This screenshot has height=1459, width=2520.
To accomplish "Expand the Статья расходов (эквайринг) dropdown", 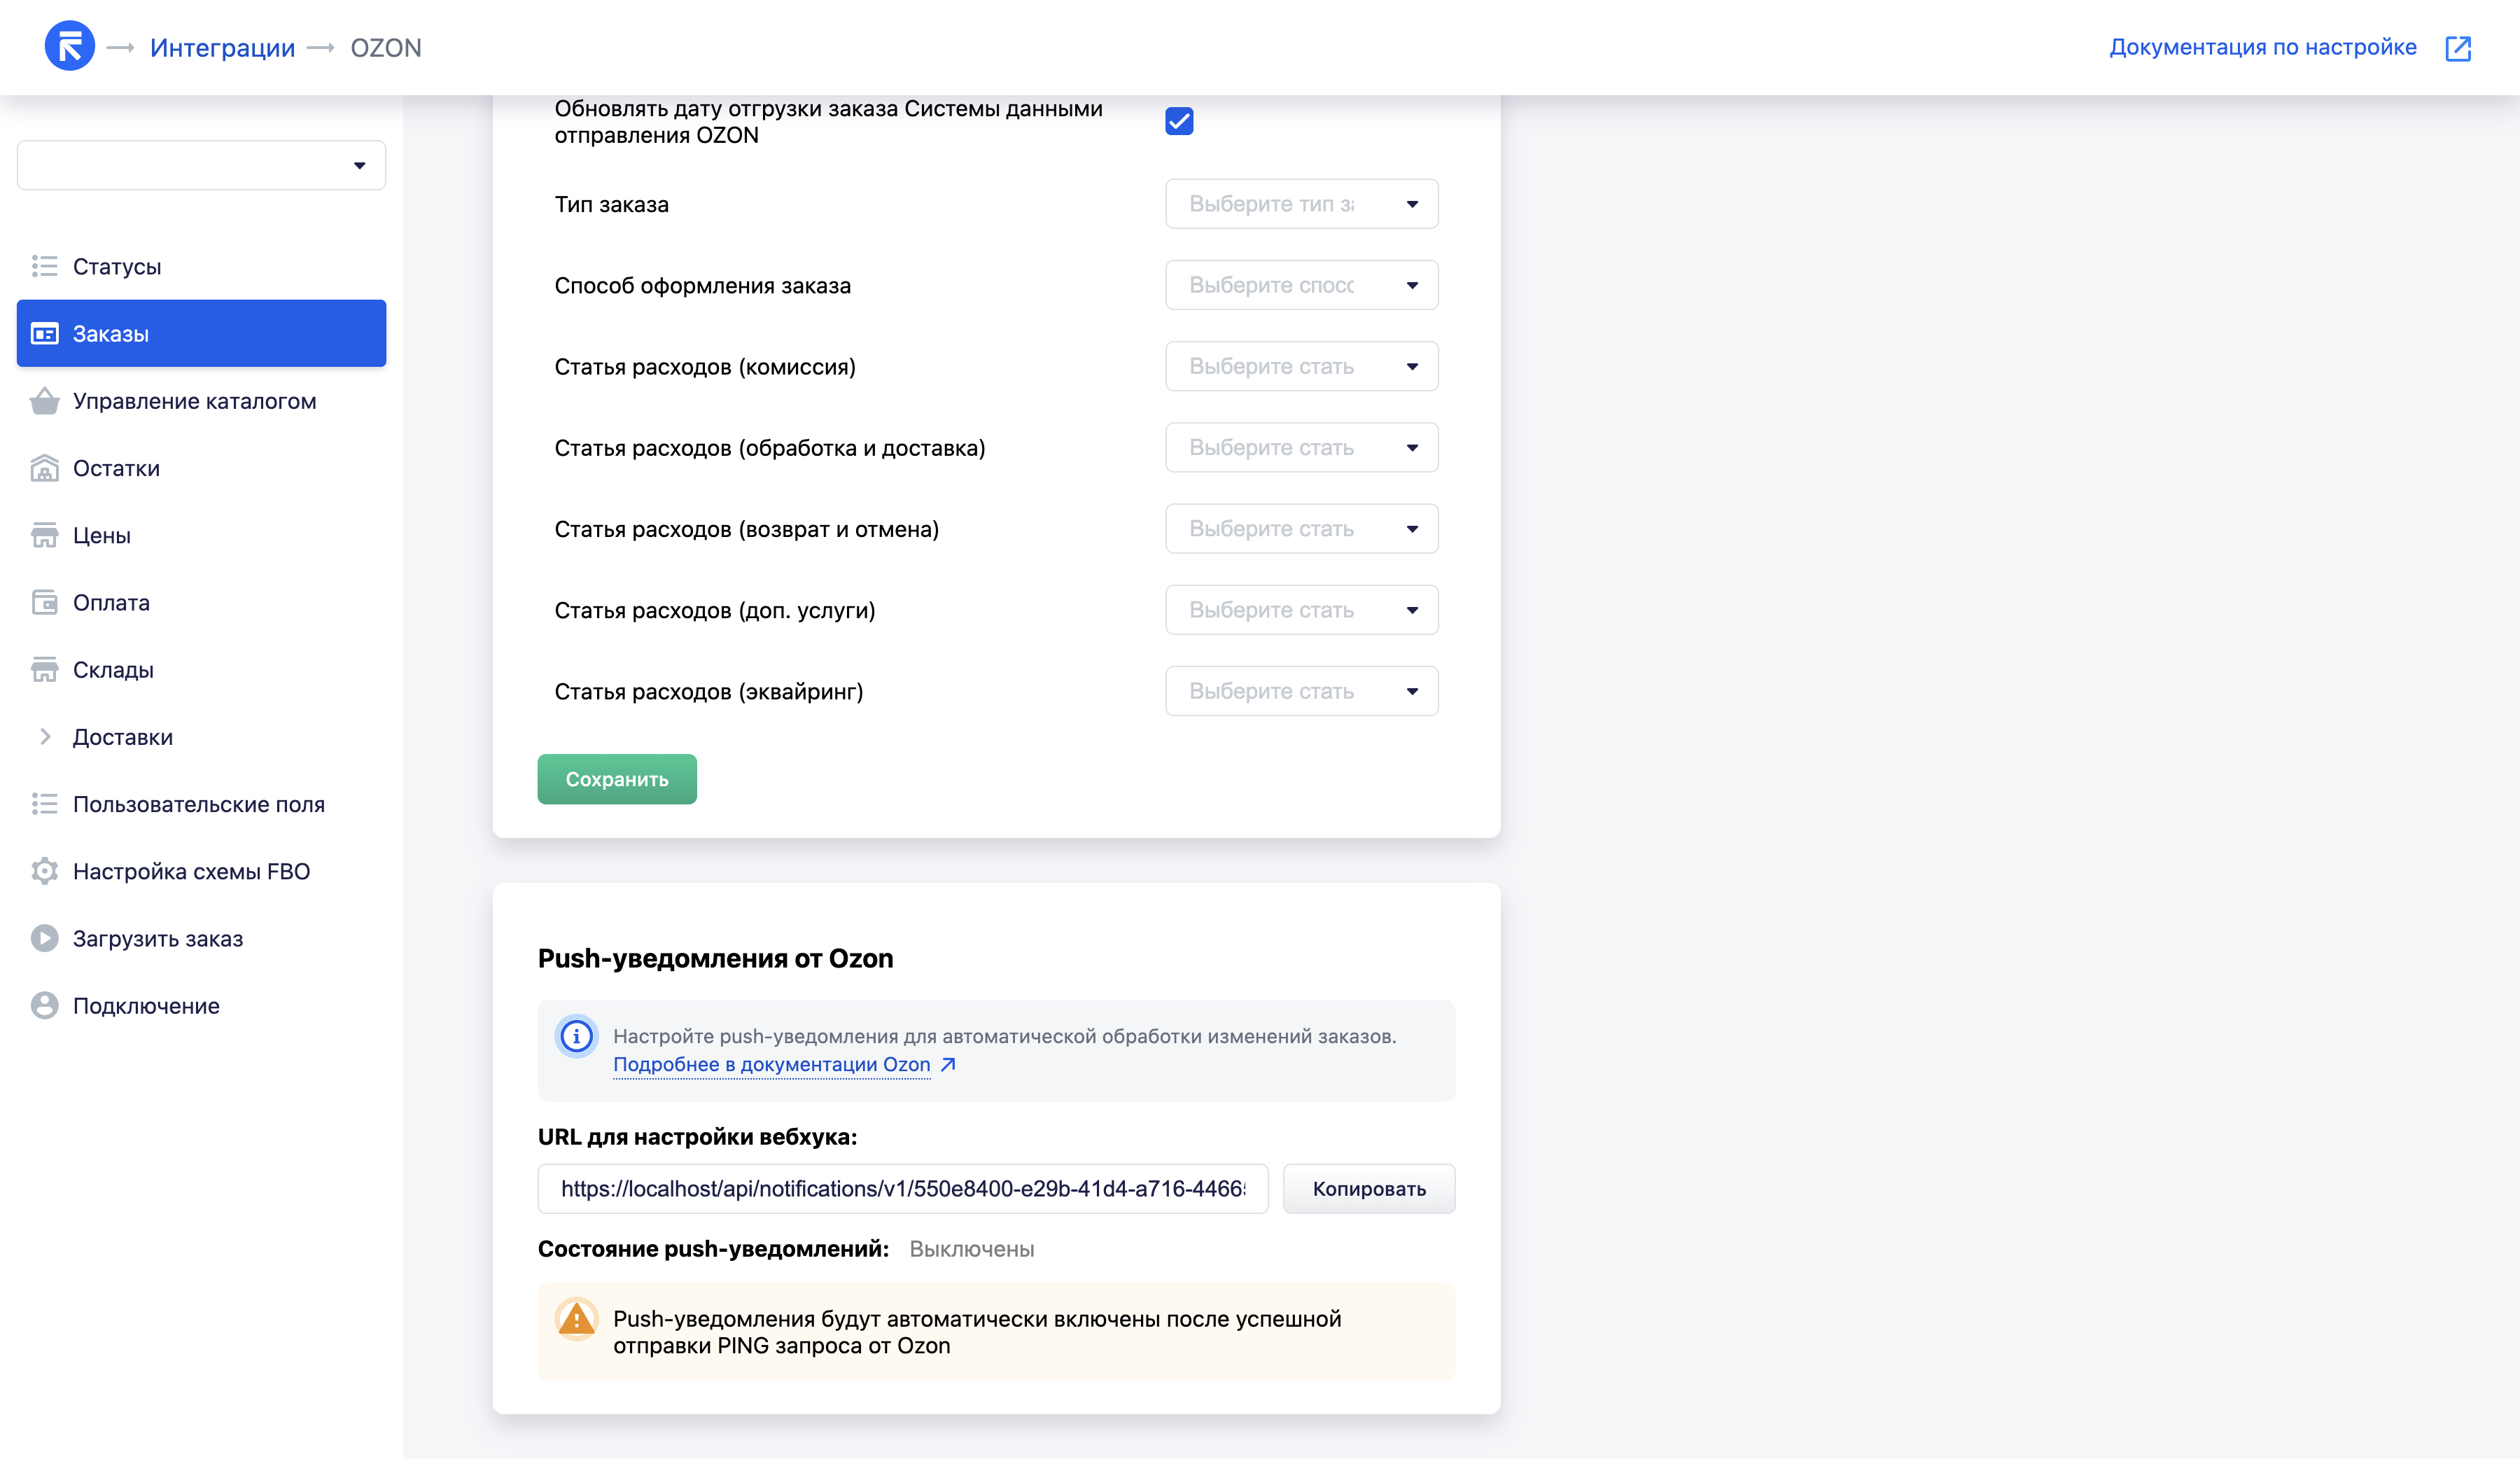I will click(x=1301, y=691).
